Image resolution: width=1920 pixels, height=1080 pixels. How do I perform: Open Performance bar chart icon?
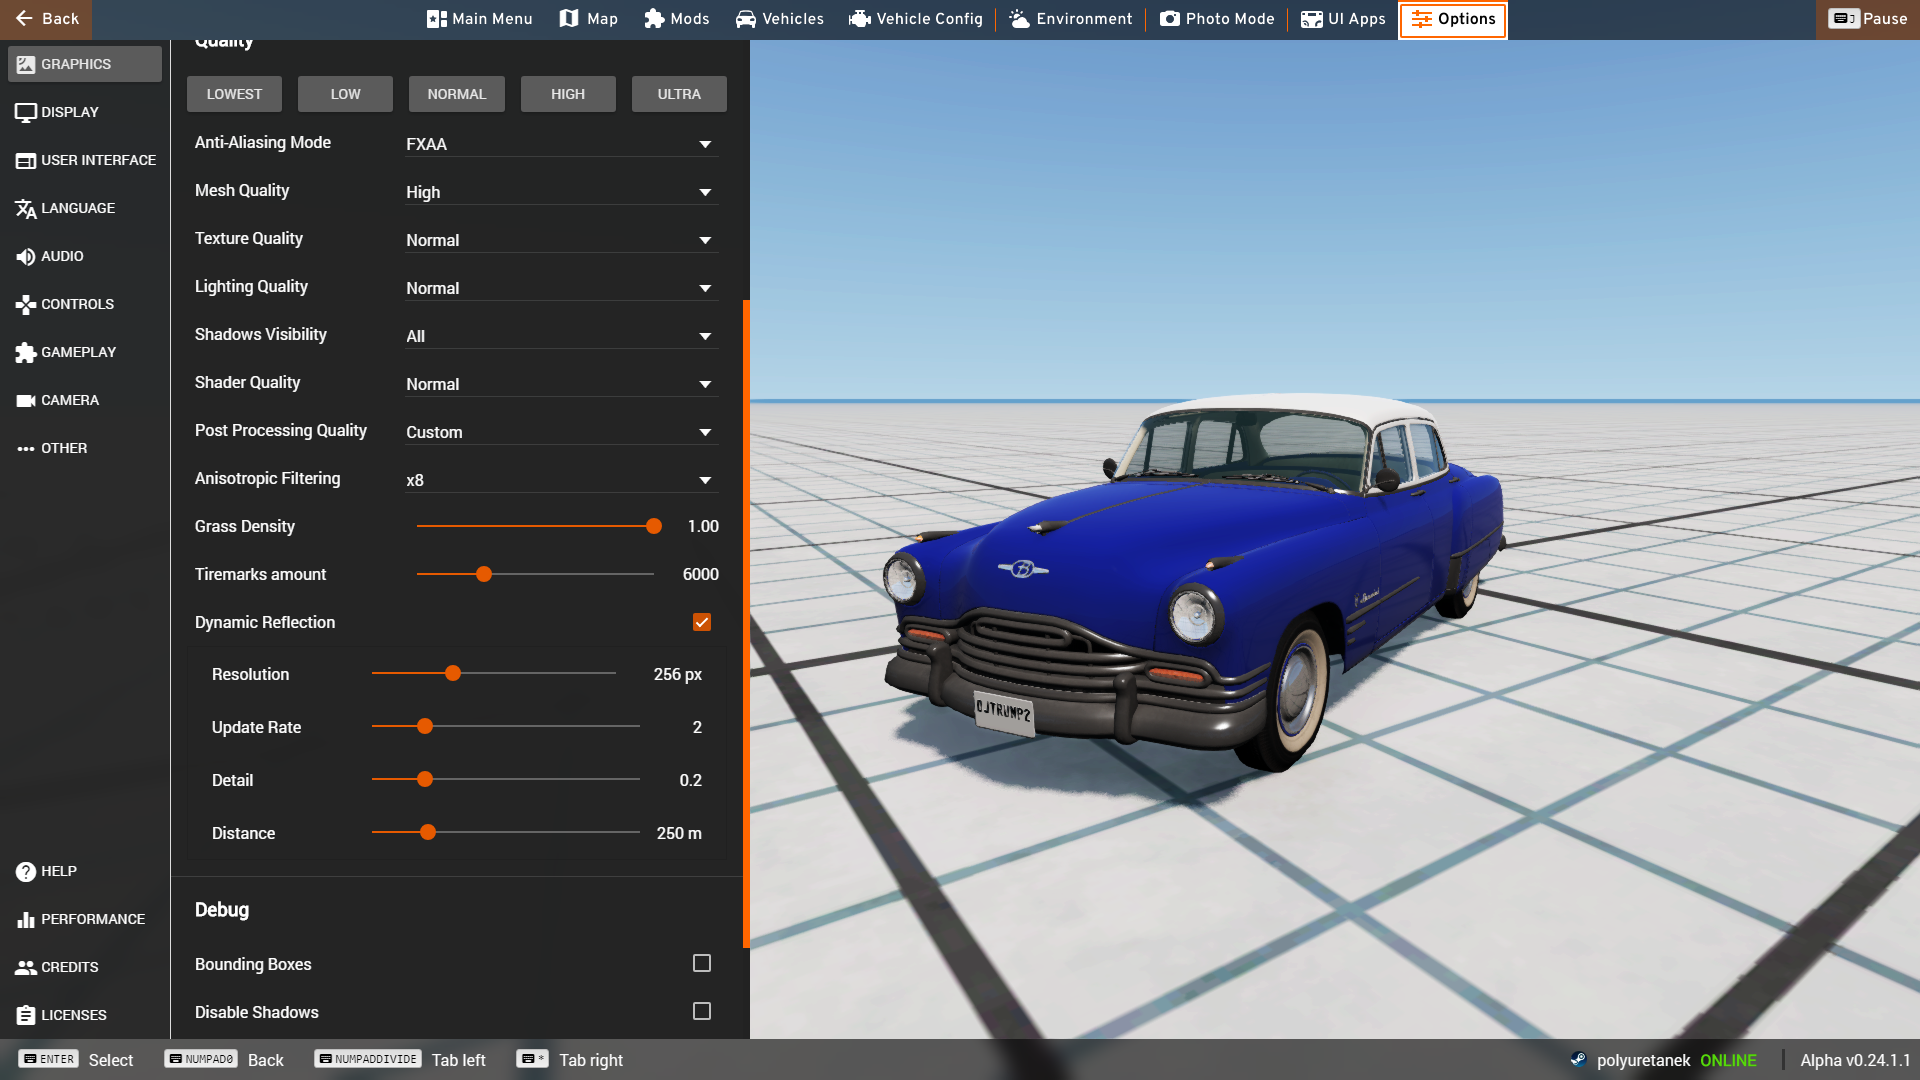[x=25, y=920]
